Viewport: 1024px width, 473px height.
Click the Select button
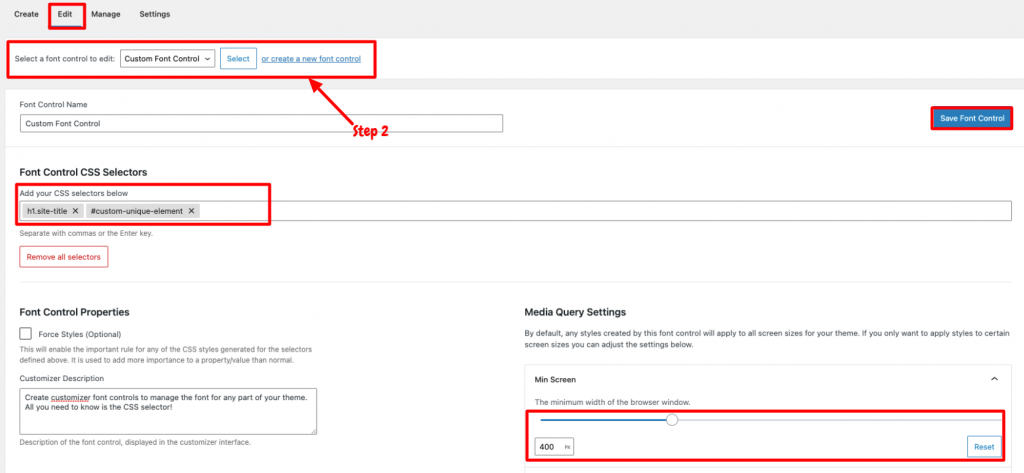click(x=238, y=59)
